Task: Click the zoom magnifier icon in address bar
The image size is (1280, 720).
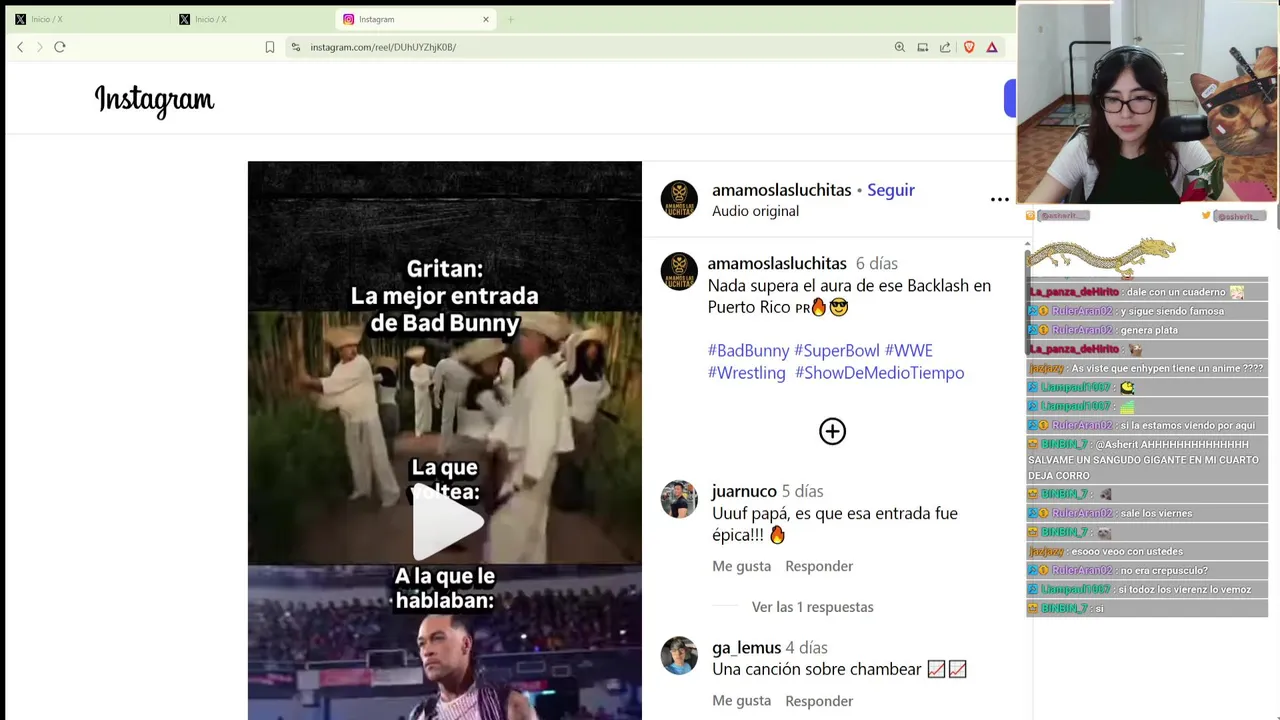Action: (x=900, y=47)
